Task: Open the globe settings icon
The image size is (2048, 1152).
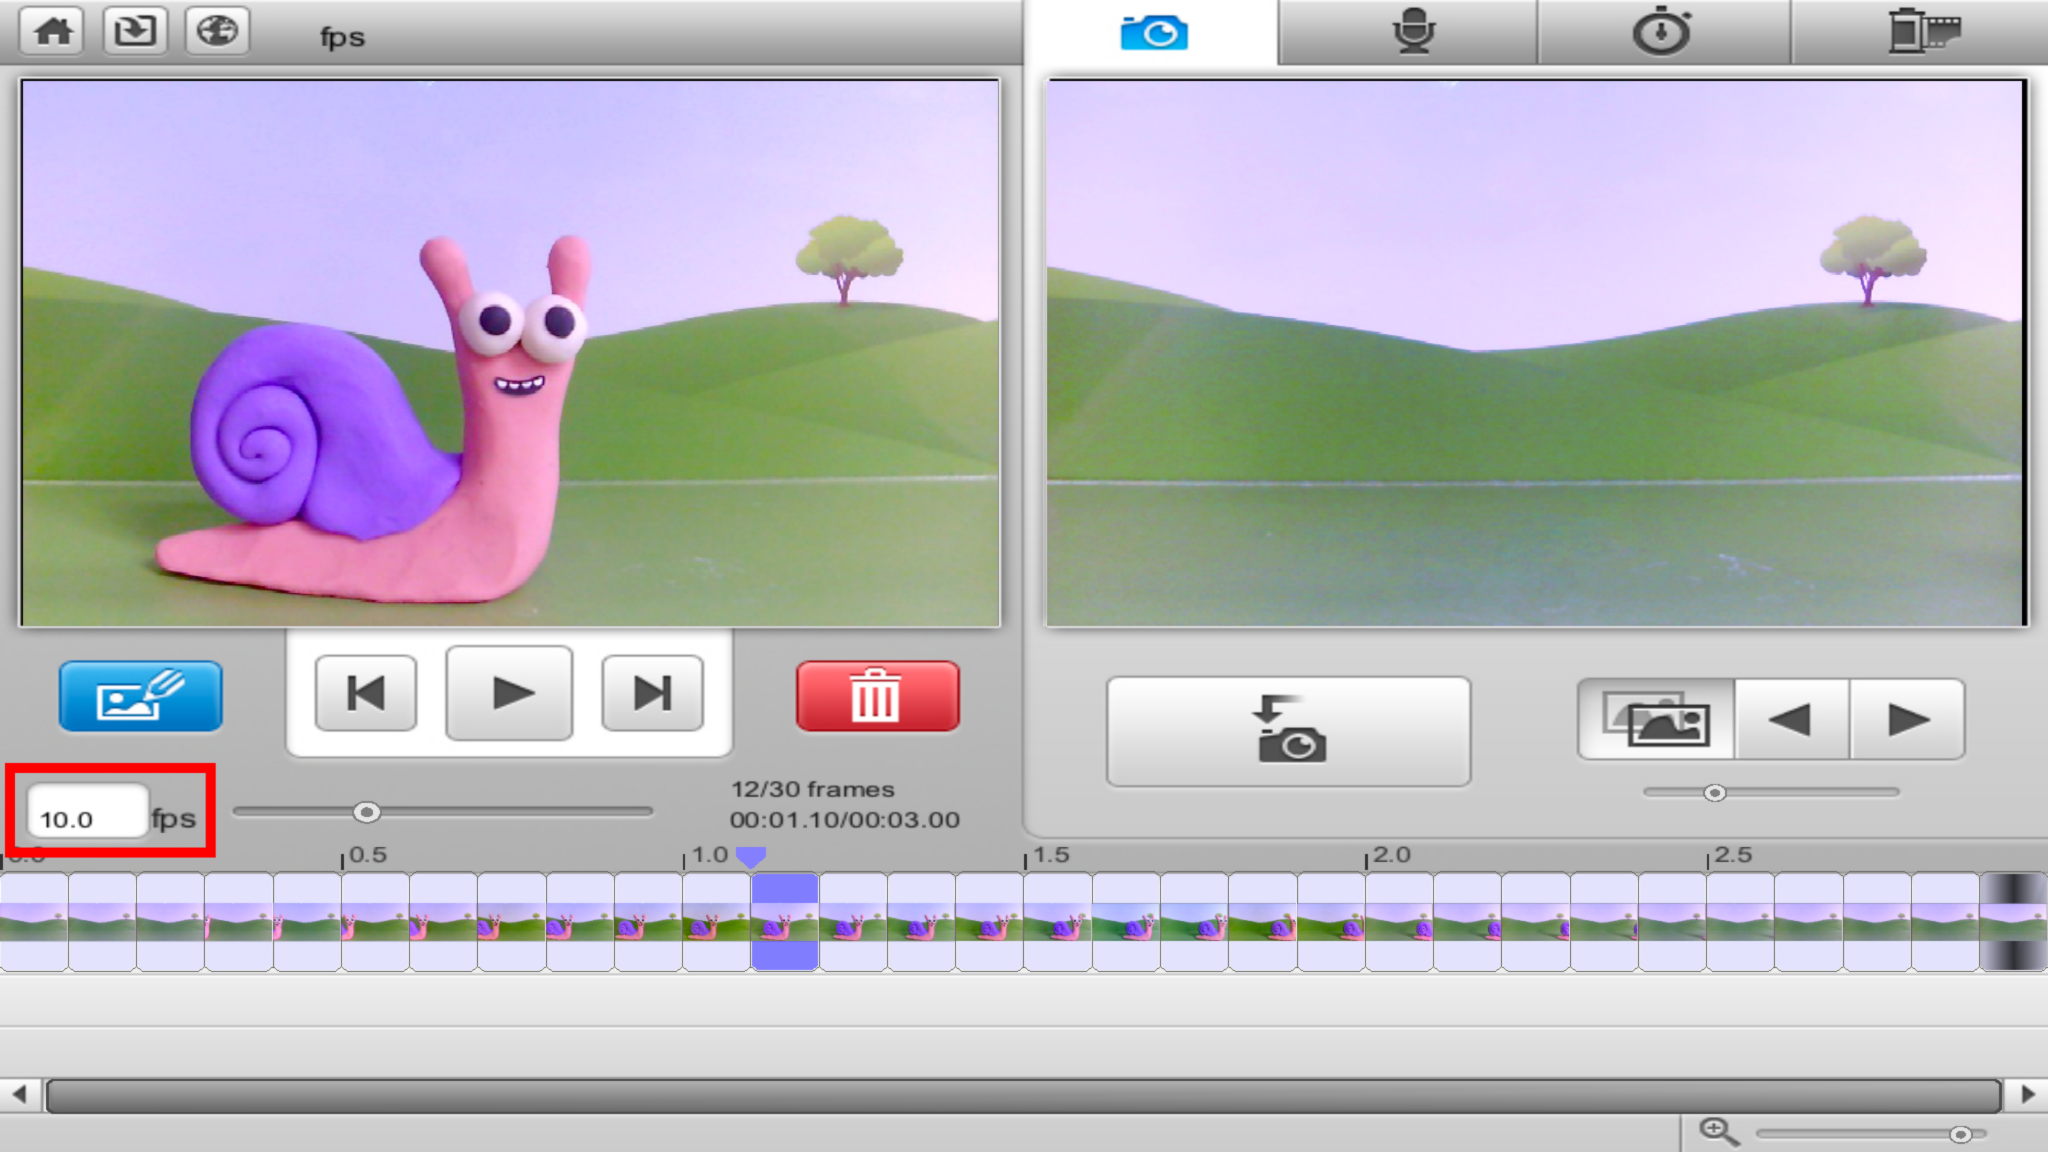Action: coord(217,31)
